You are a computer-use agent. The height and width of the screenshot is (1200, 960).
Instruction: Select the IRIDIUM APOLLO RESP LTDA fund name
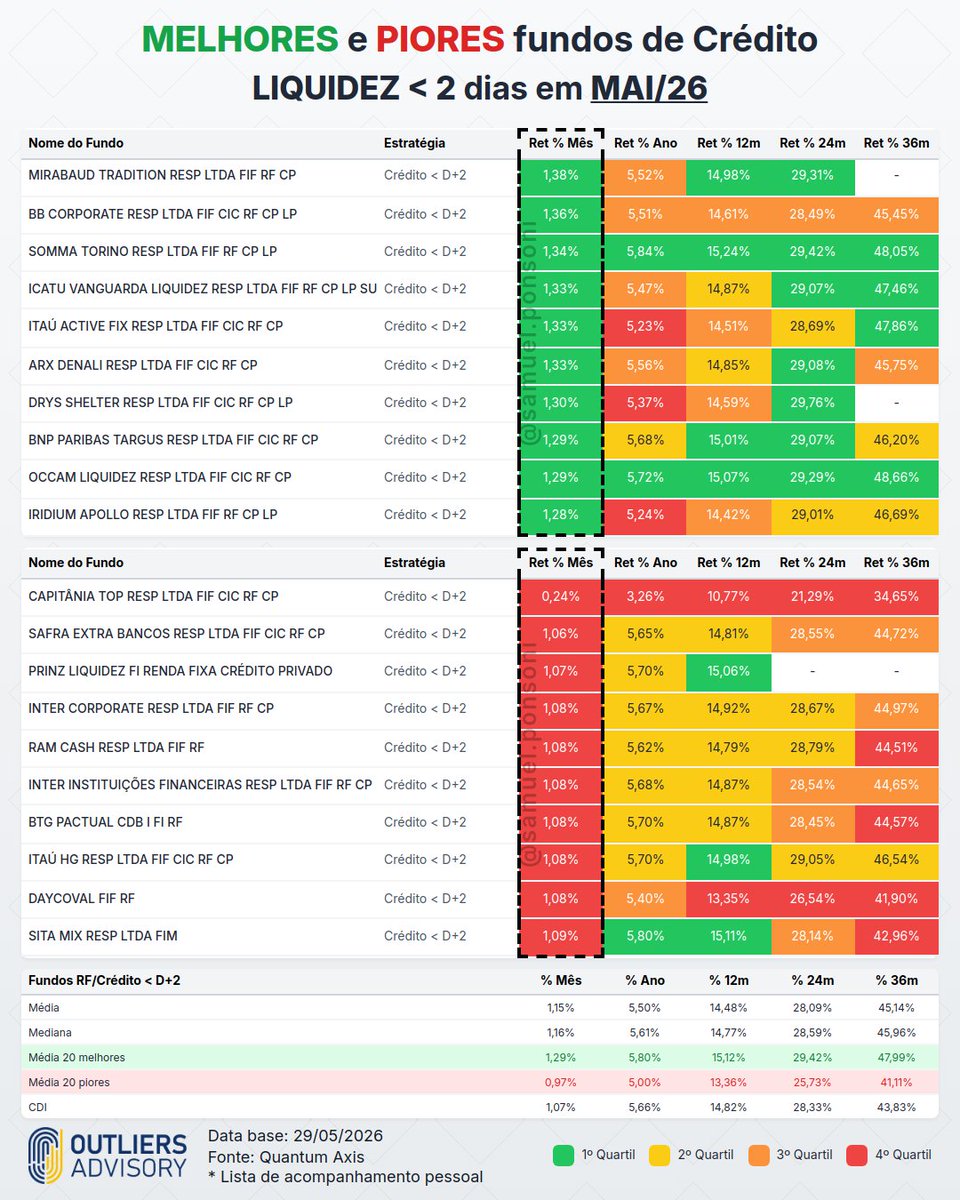click(x=152, y=514)
